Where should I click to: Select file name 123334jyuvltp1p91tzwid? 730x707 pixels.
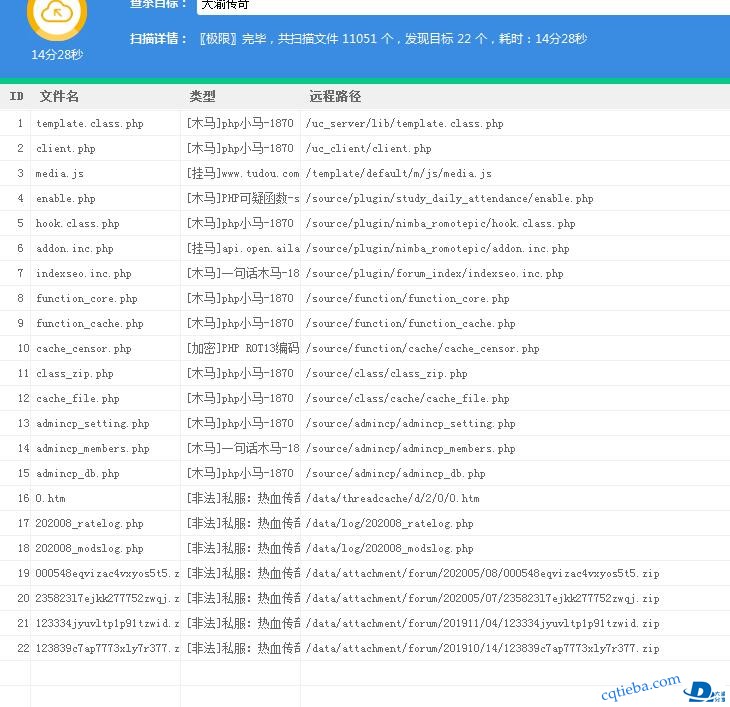107,623
